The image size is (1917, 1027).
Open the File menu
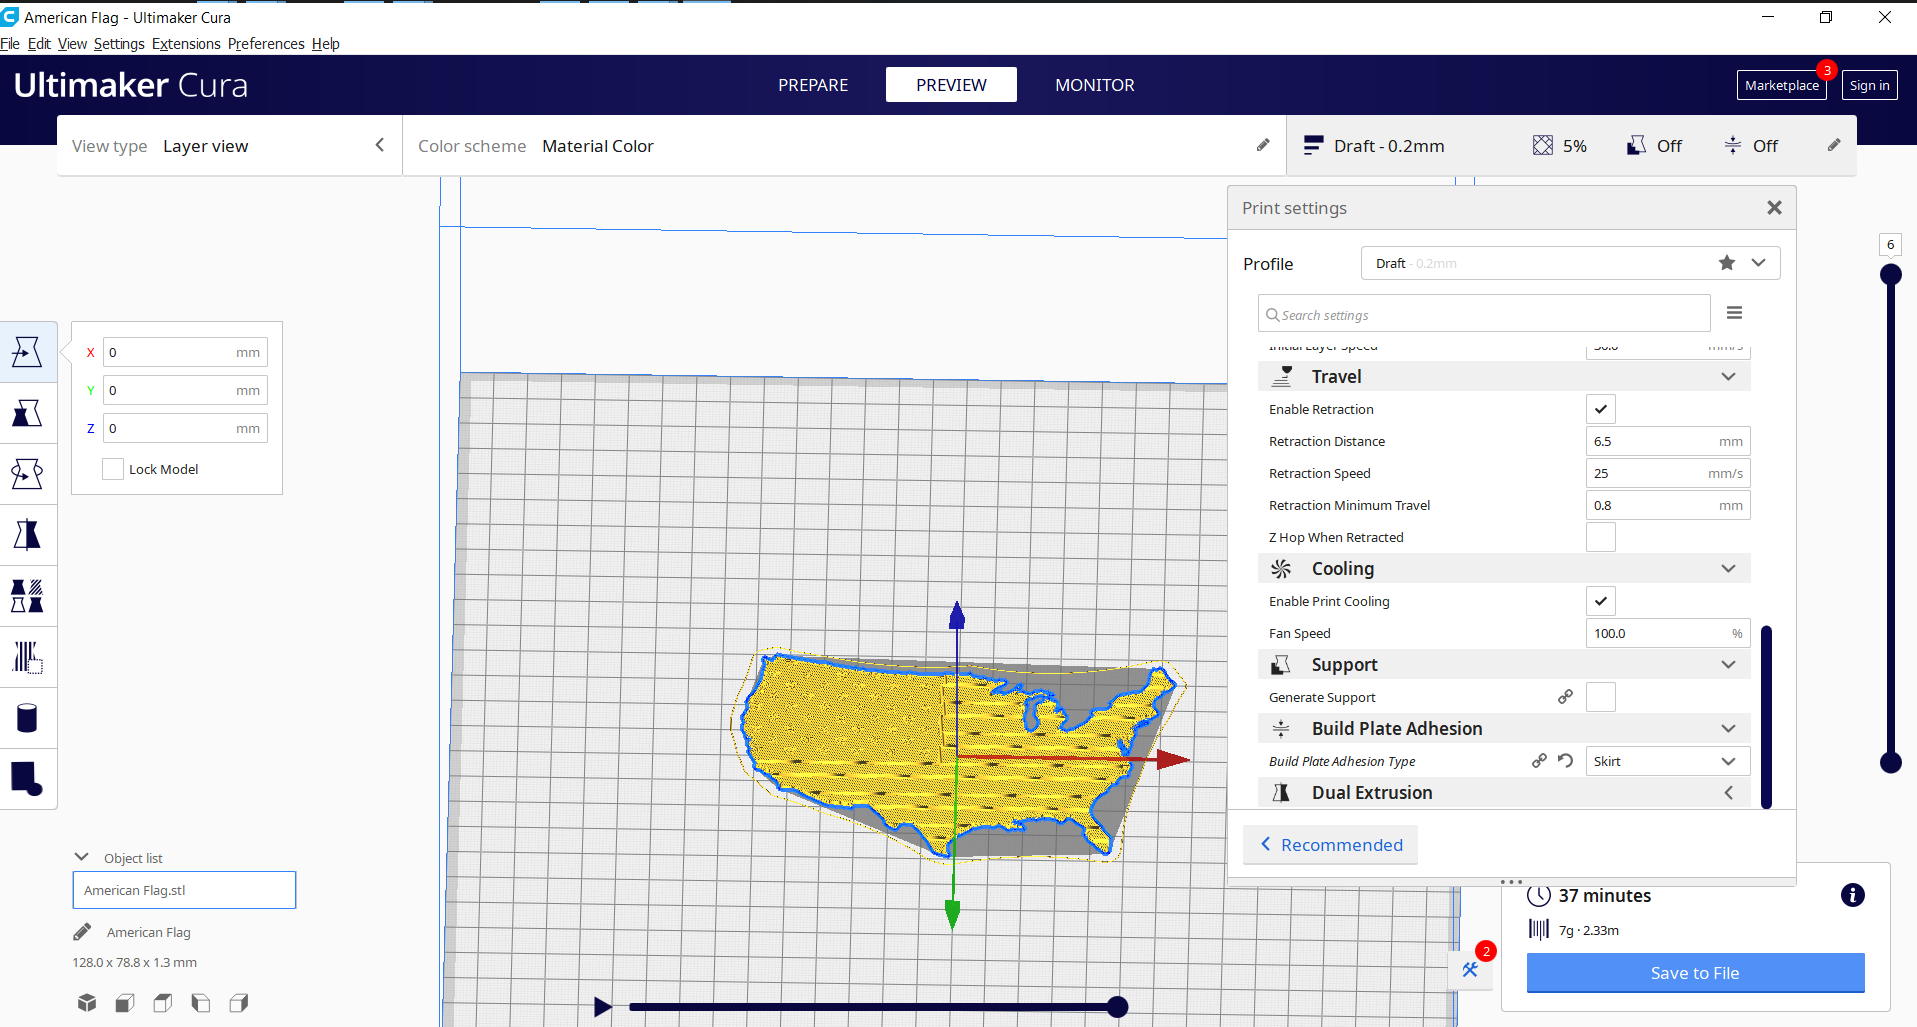pyautogui.click(x=10, y=44)
